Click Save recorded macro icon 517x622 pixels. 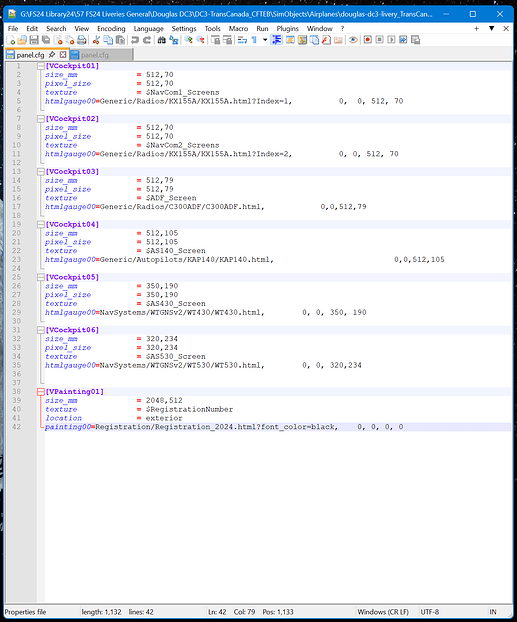click(x=415, y=40)
